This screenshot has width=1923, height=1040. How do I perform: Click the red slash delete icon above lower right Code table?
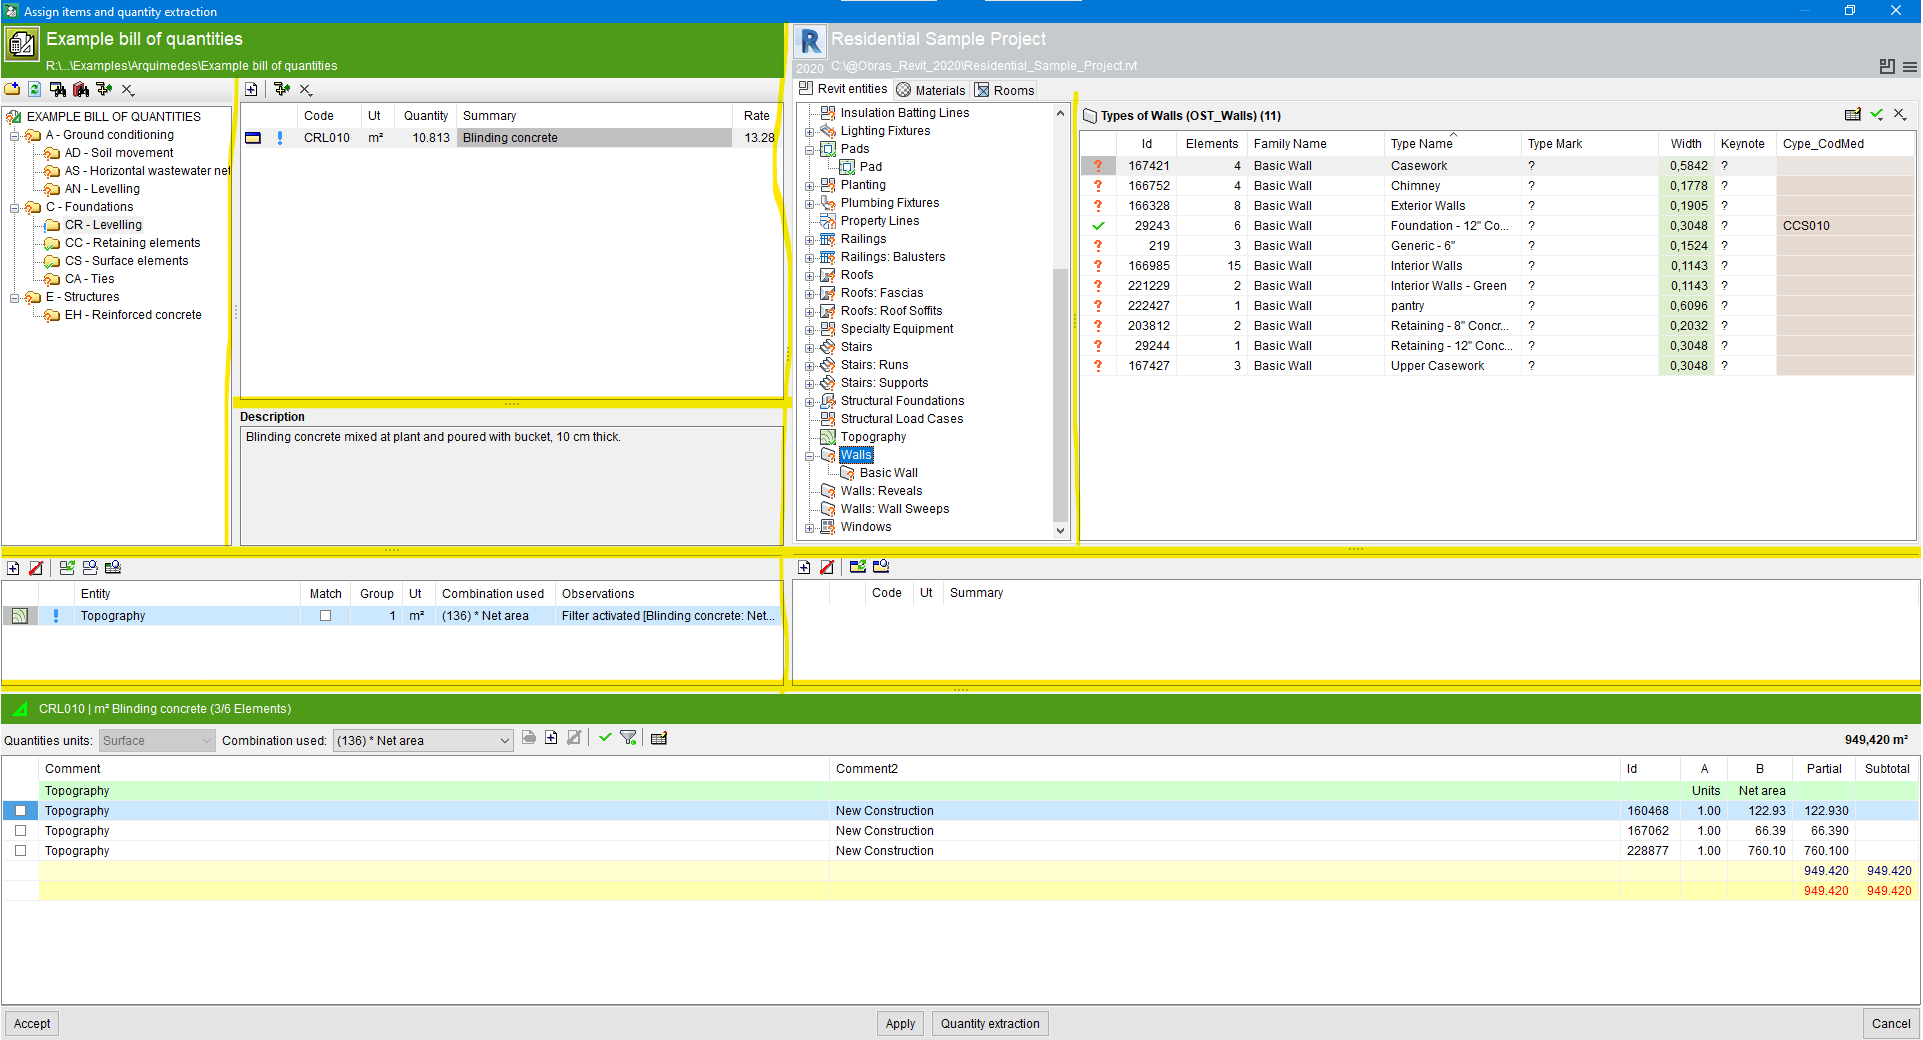[x=827, y=567]
